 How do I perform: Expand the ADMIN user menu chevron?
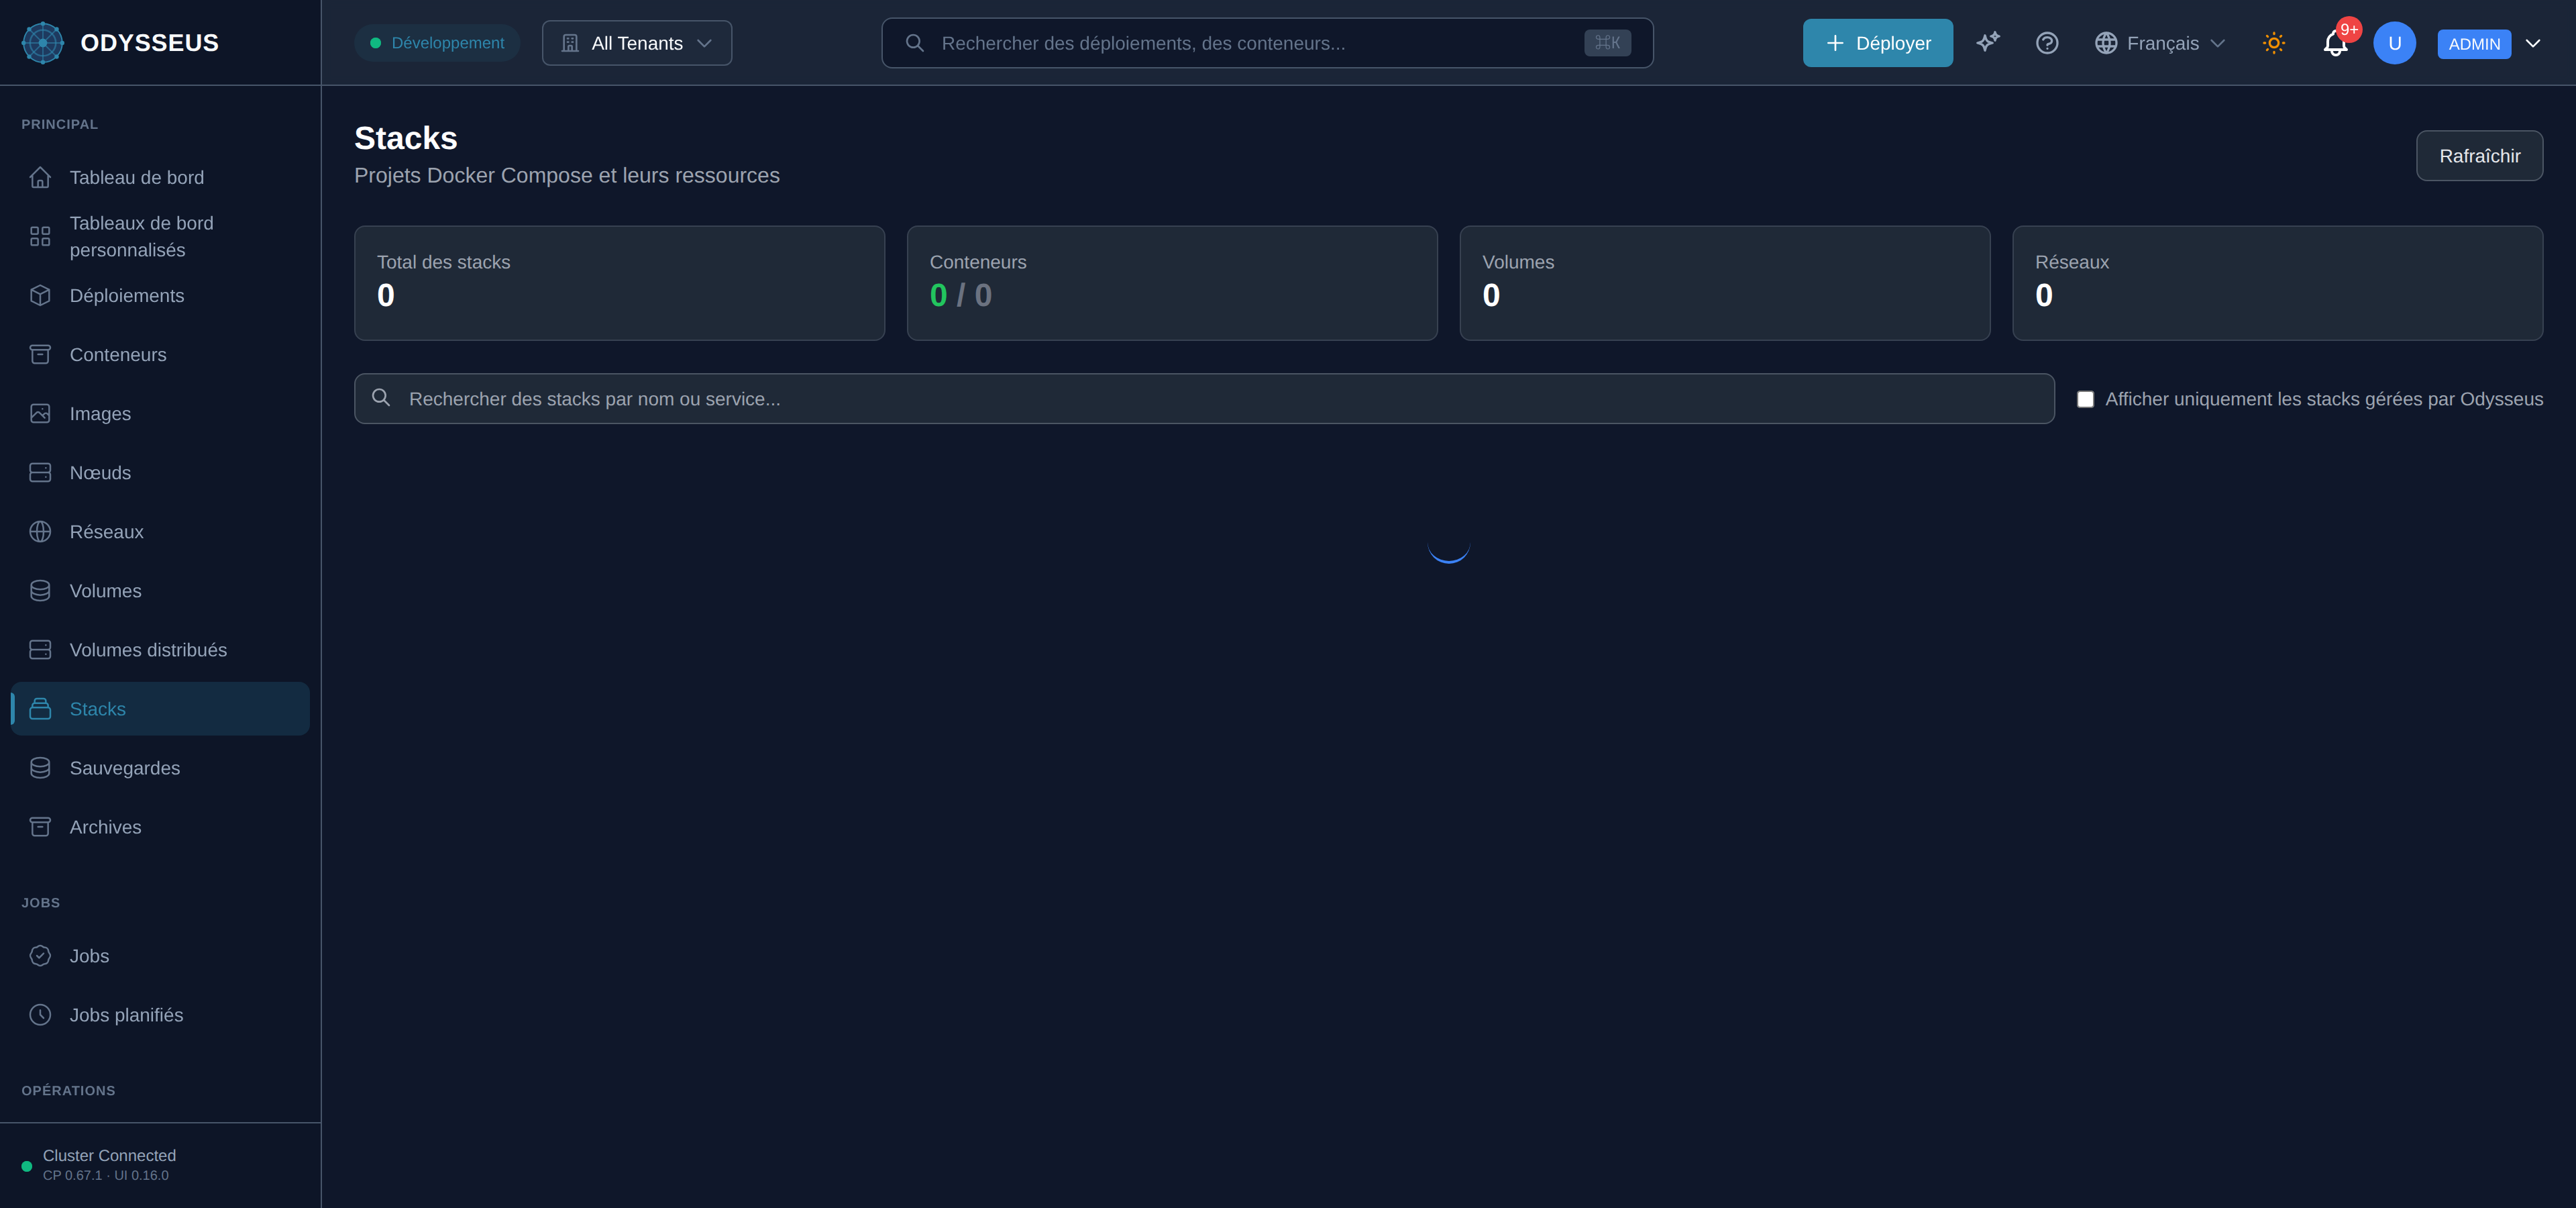tap(2533, 43)
